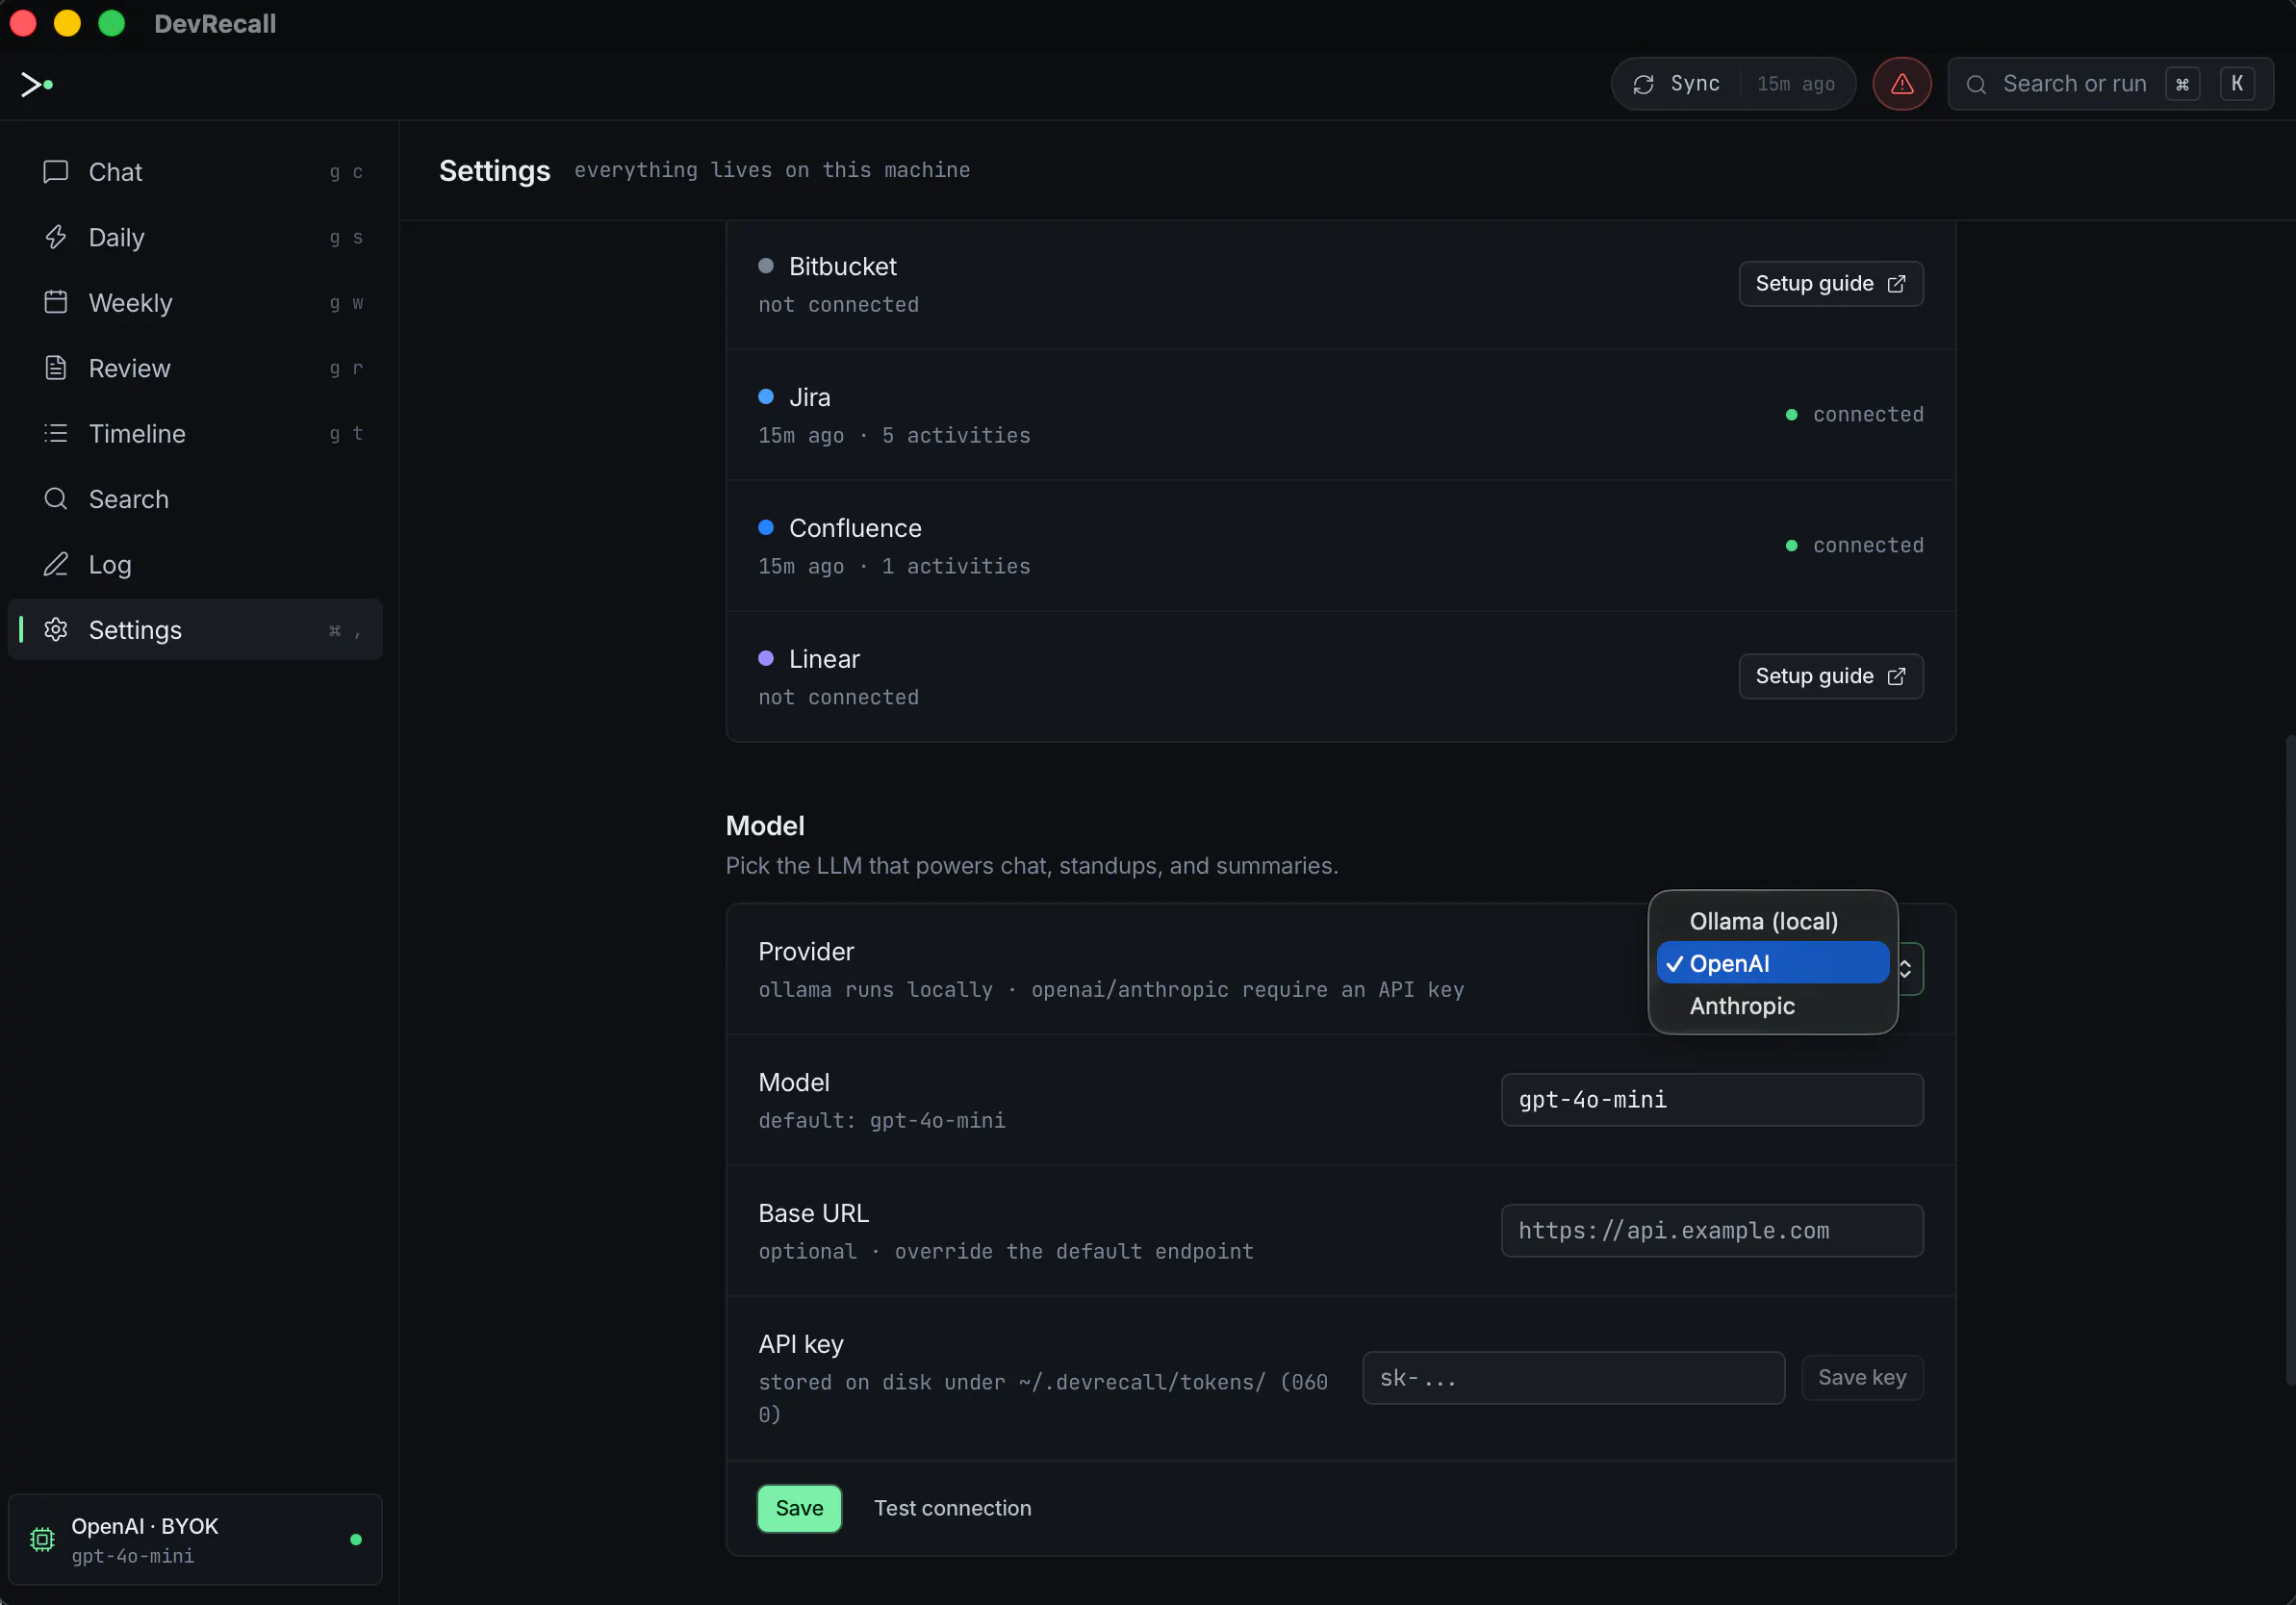Screen dimensions: 2296x1605
Task: Click 'not connected' under Bitbucket
Action: click(838, 304)
